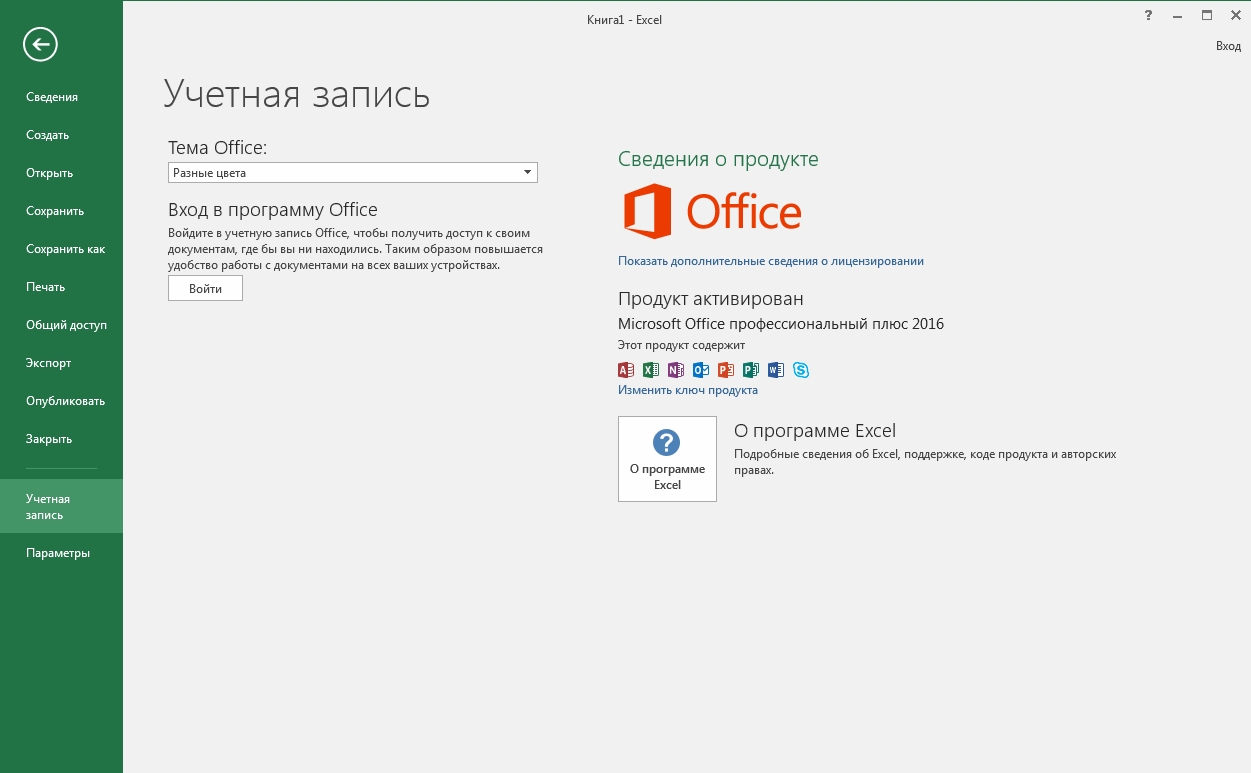Viewport: 1251px width, 773px height.
Task: Click the Этот продукт содержит label
Action: pos(681,345)
